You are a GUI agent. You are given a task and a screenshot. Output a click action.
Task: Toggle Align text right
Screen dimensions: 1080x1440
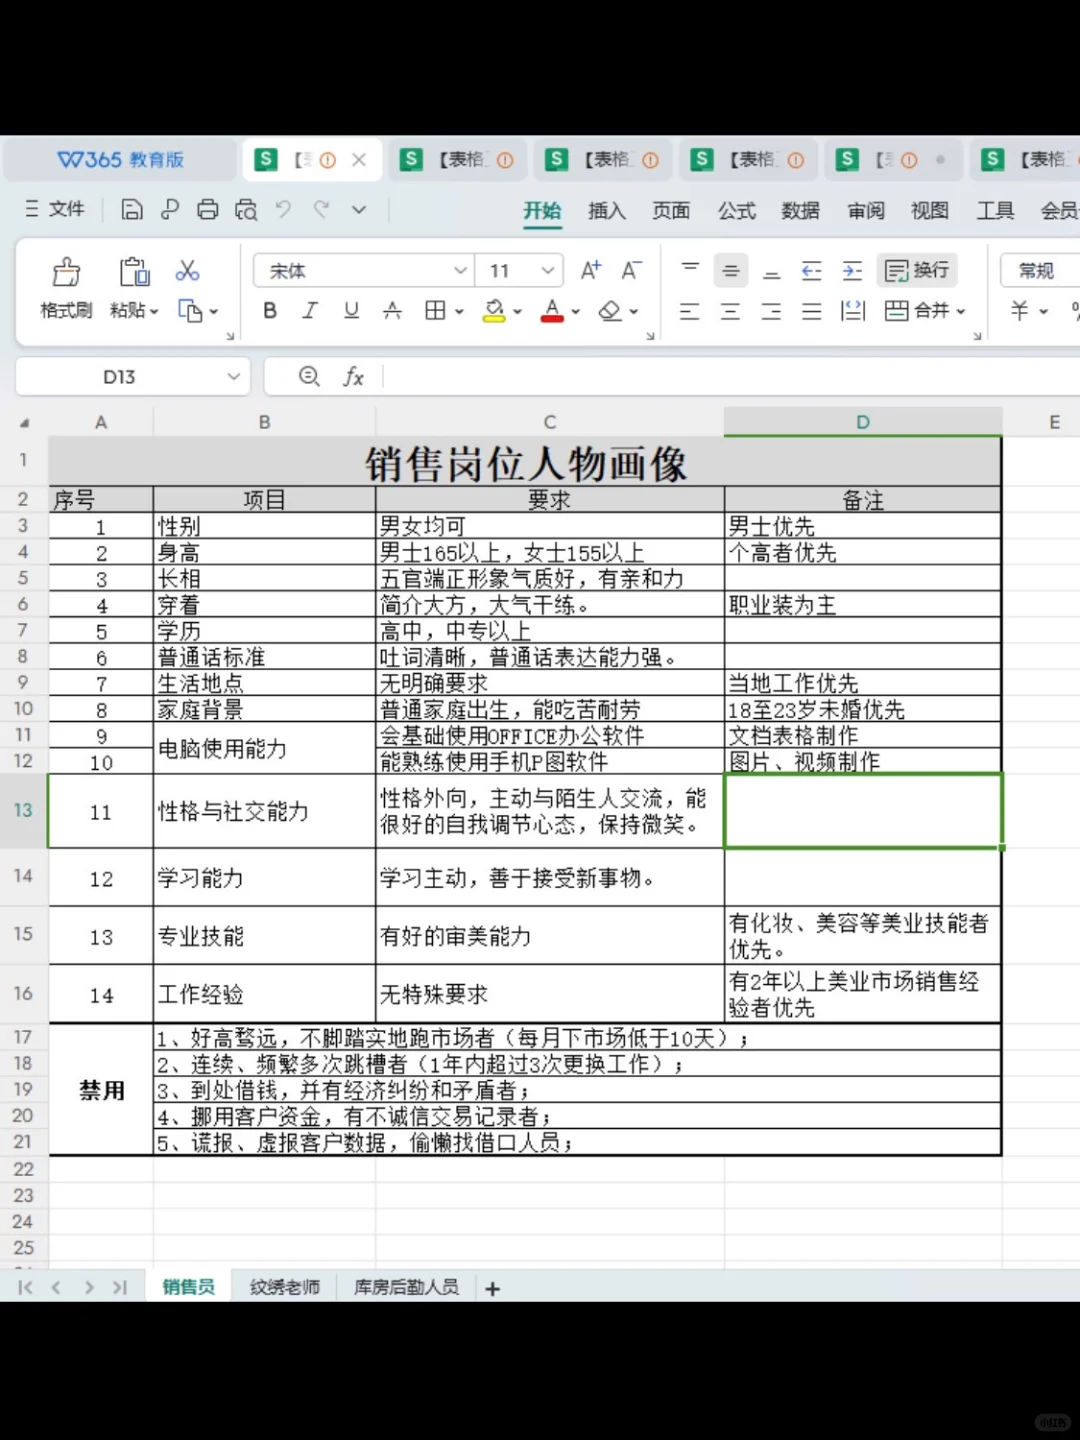771,311
